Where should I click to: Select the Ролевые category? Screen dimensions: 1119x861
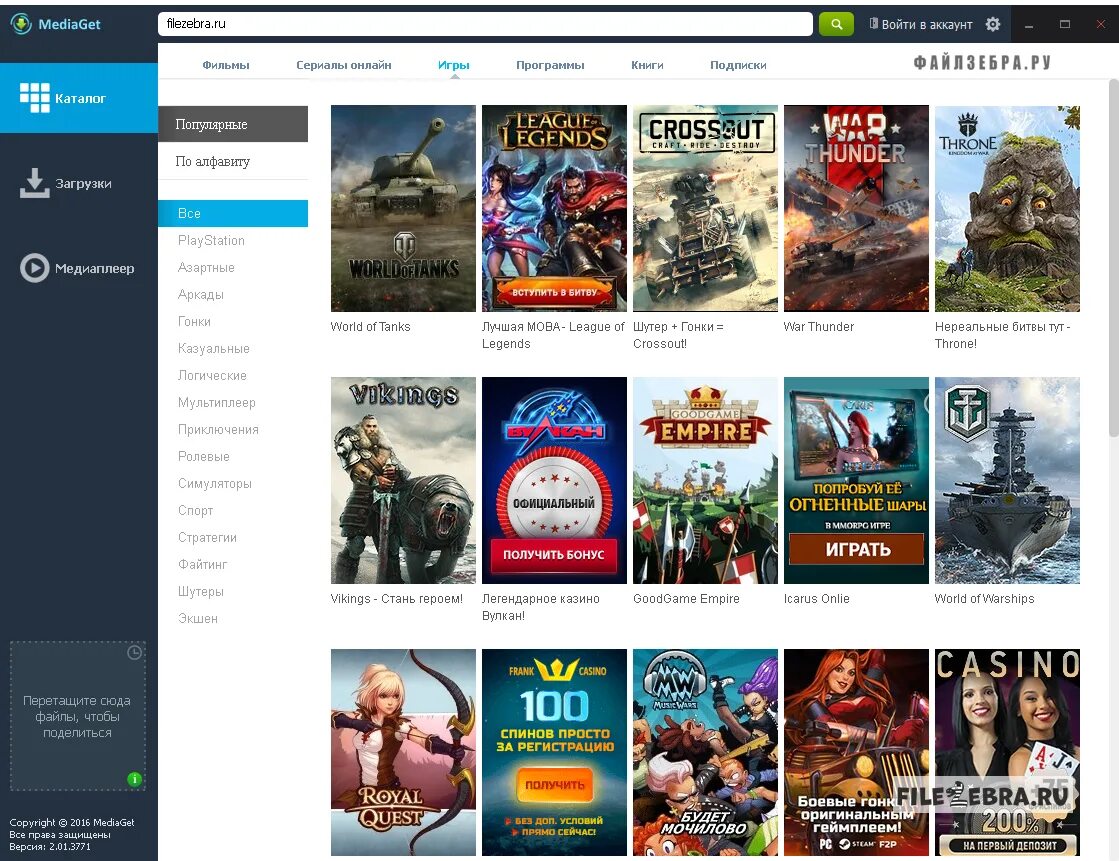click(x=203, y=456)
